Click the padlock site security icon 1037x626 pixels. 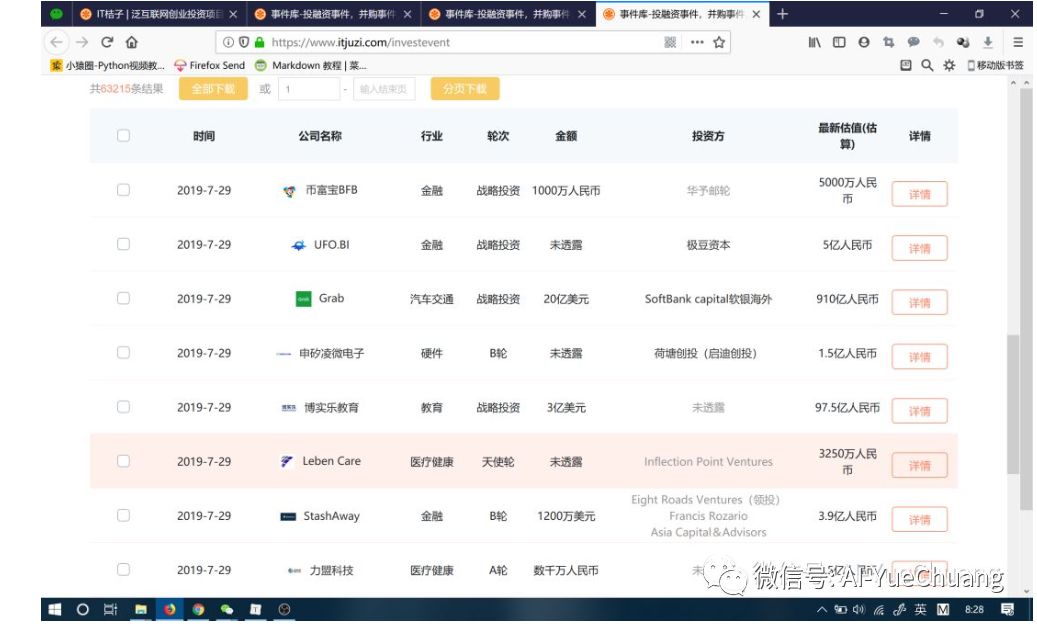[259, 42]
